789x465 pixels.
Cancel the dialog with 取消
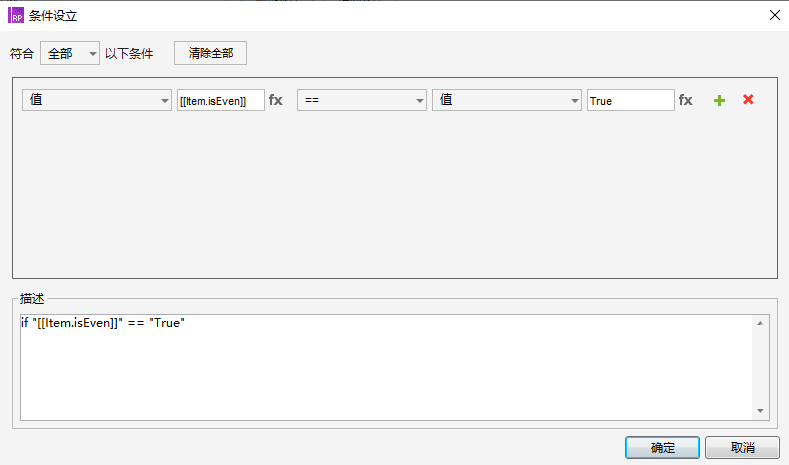coord(742,447)
